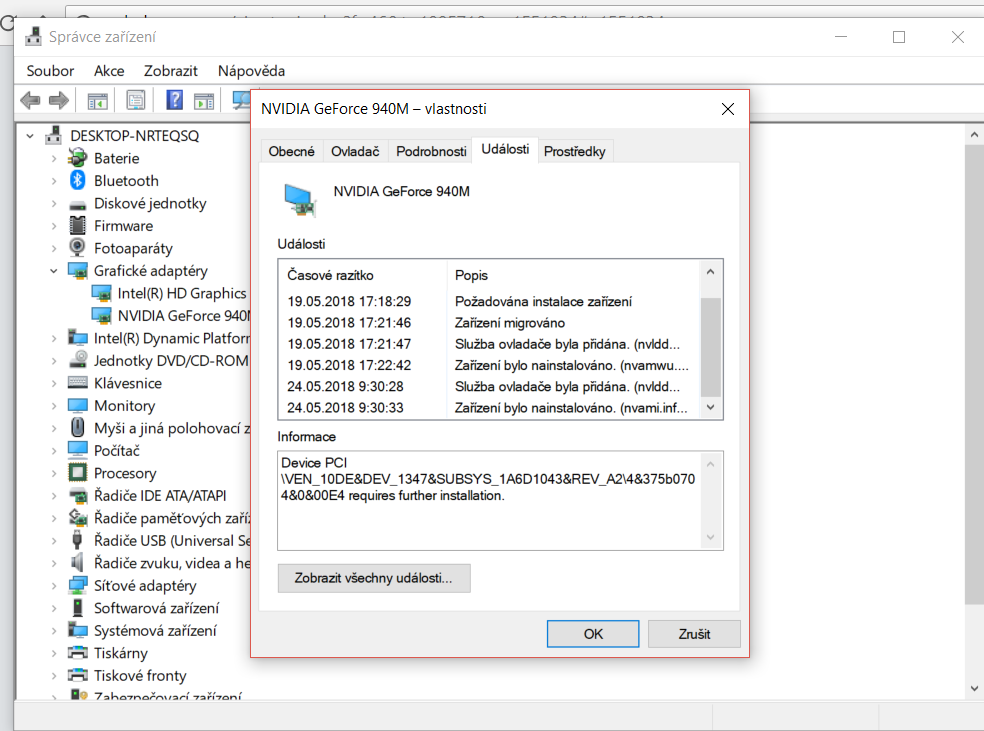The image size is (984, 731).
Task: Click the Jednotky DVD/CD-ROM disc icon
Action: [x=77, y=360]
